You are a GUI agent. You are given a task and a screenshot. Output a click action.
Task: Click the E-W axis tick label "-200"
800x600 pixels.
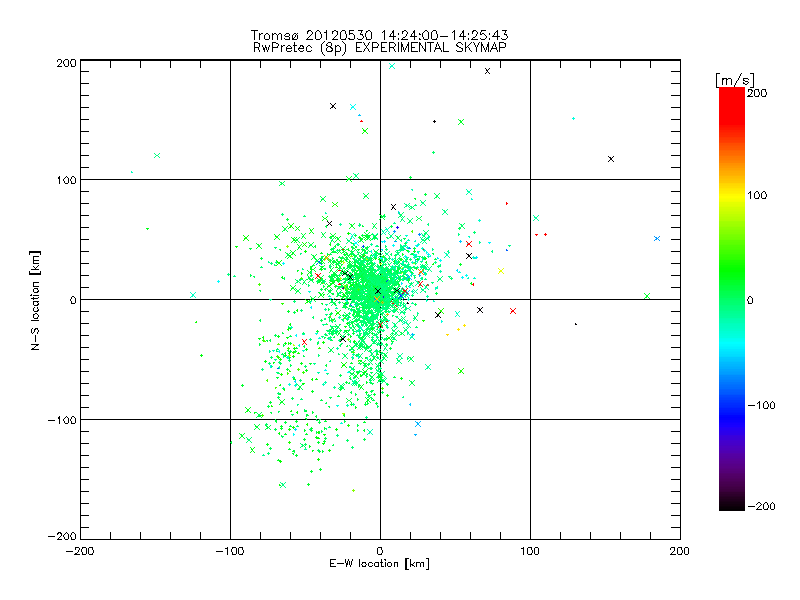click(x=80, y=552)
